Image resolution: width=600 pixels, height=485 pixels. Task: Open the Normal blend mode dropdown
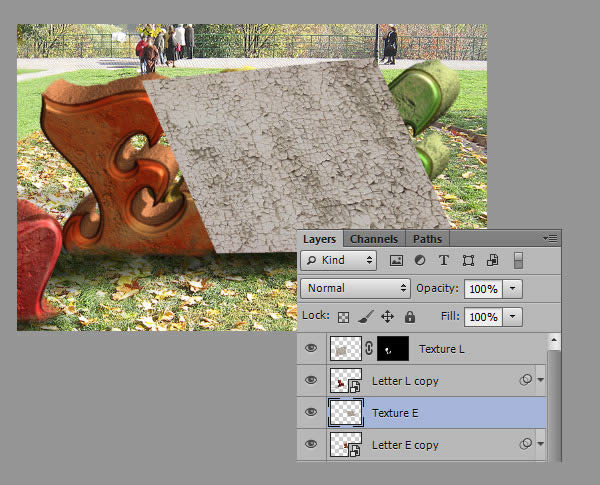coord(355,288)
